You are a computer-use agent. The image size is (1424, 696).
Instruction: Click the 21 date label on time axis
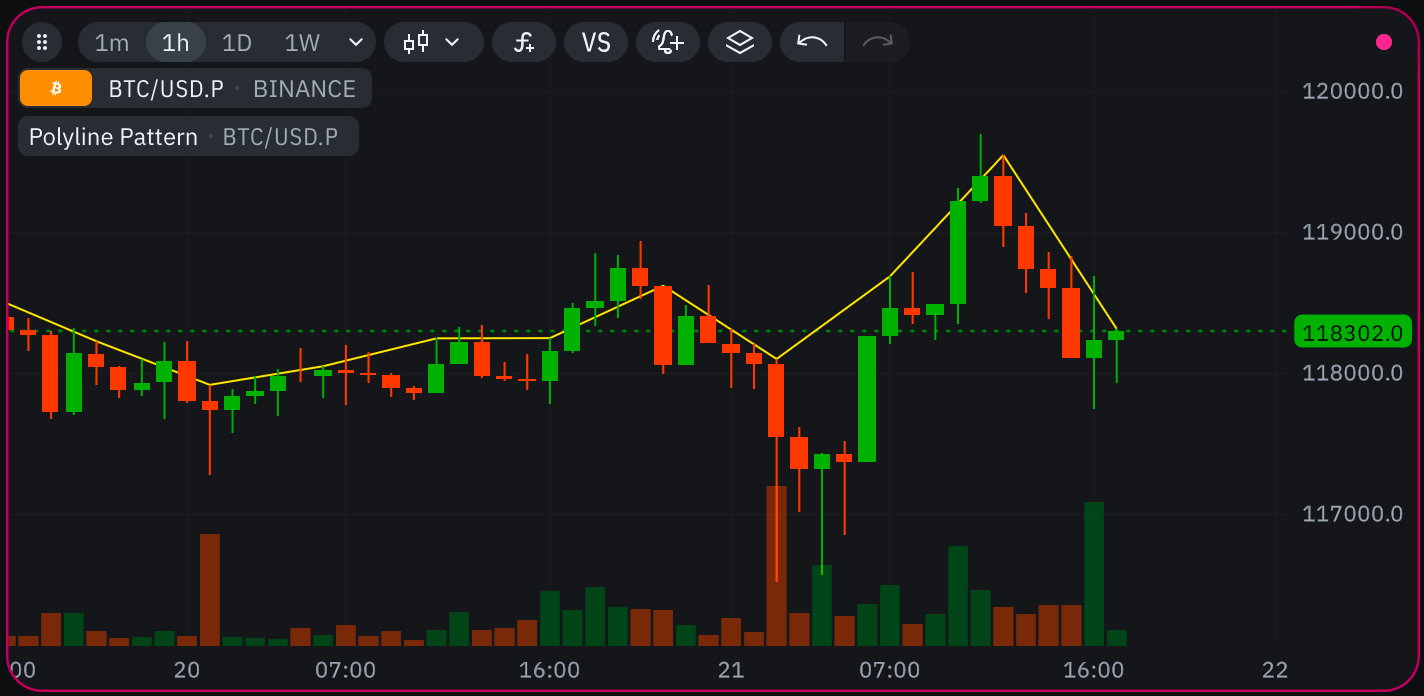[731, 669]
